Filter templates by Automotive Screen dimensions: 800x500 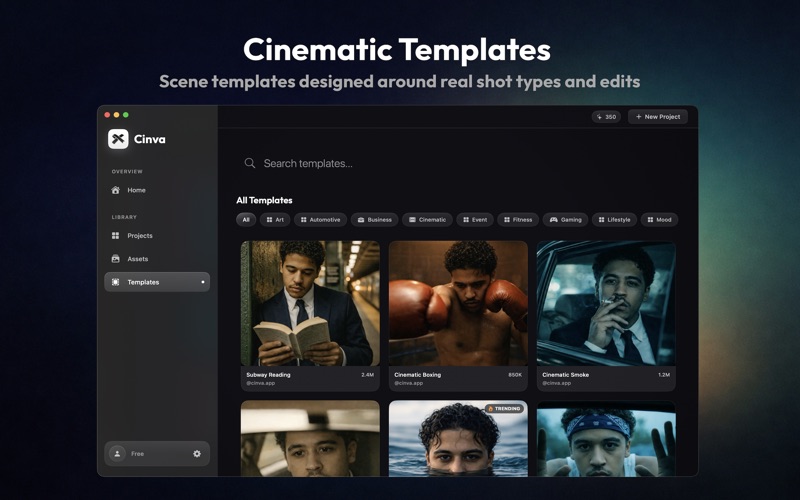(x=320, y=220)
